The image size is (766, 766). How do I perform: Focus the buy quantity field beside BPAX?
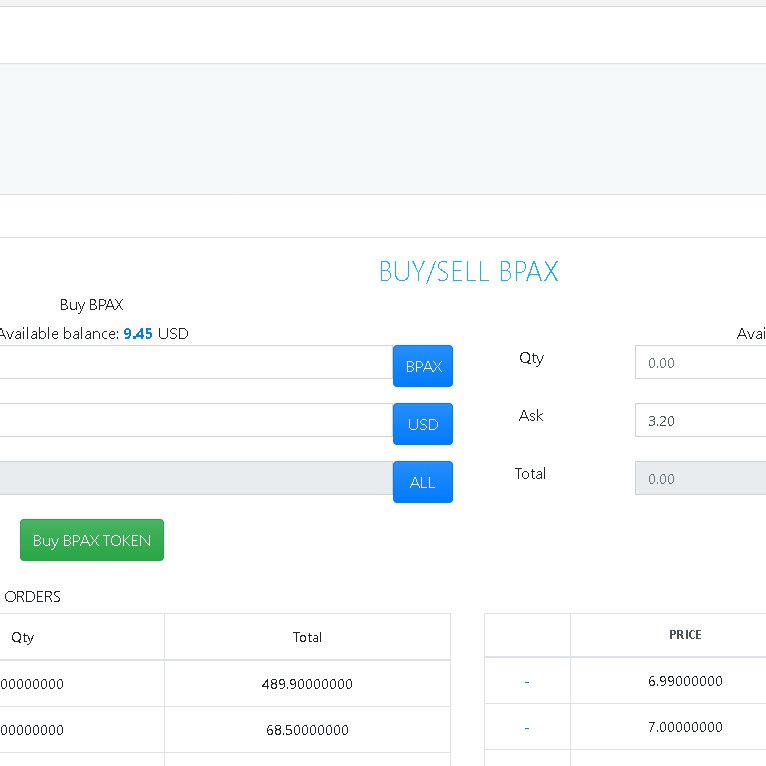[x=196, y=362]
